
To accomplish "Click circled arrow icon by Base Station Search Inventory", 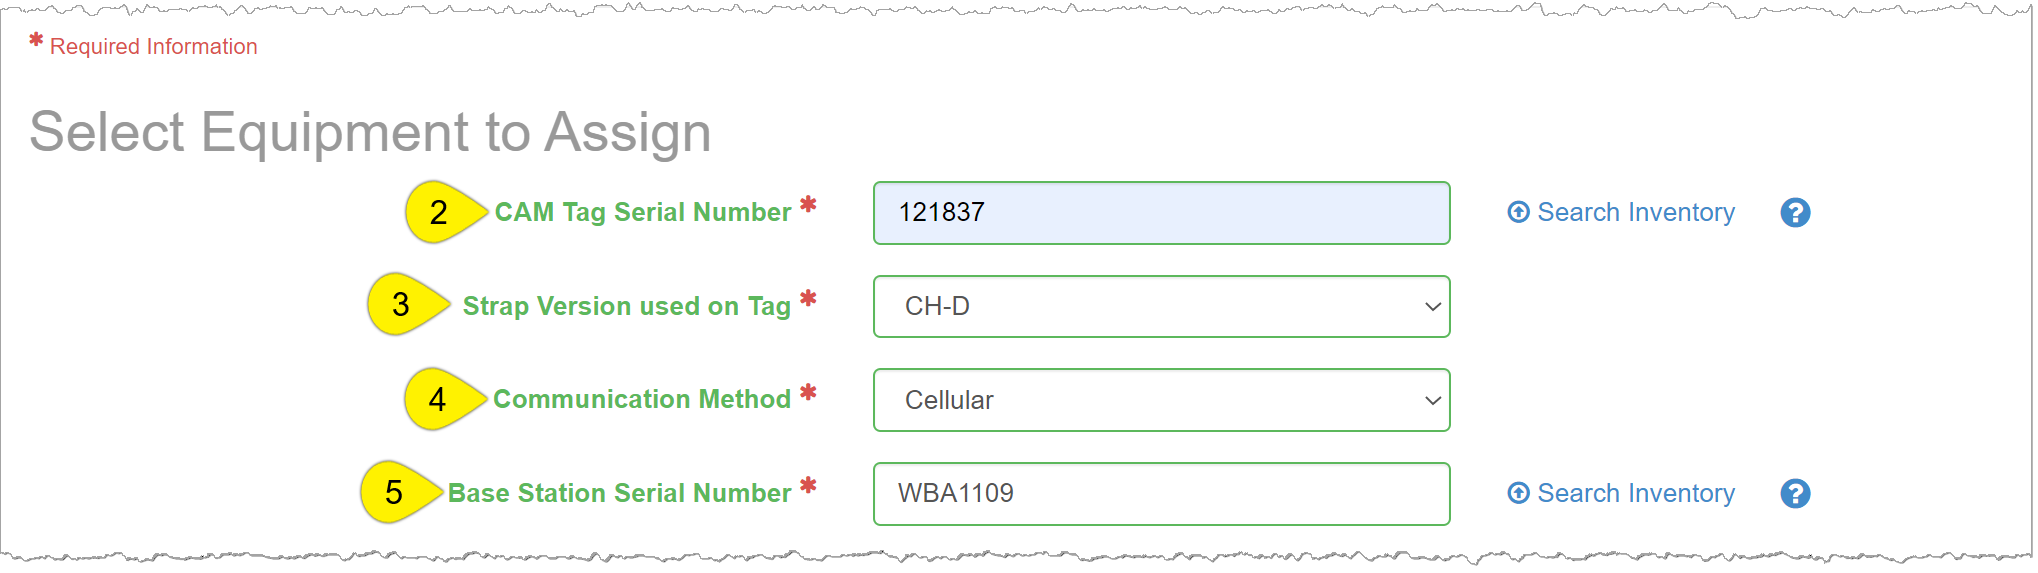I will pyautogui.click(x=1518, y=493).
